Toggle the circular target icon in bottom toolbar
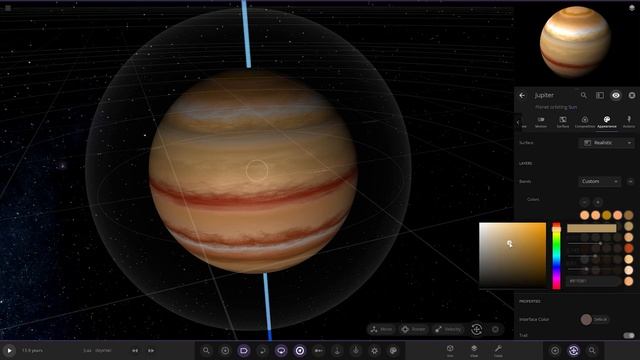Image resolution: width=640 pixels, height=360 pixels. (300, 350)
